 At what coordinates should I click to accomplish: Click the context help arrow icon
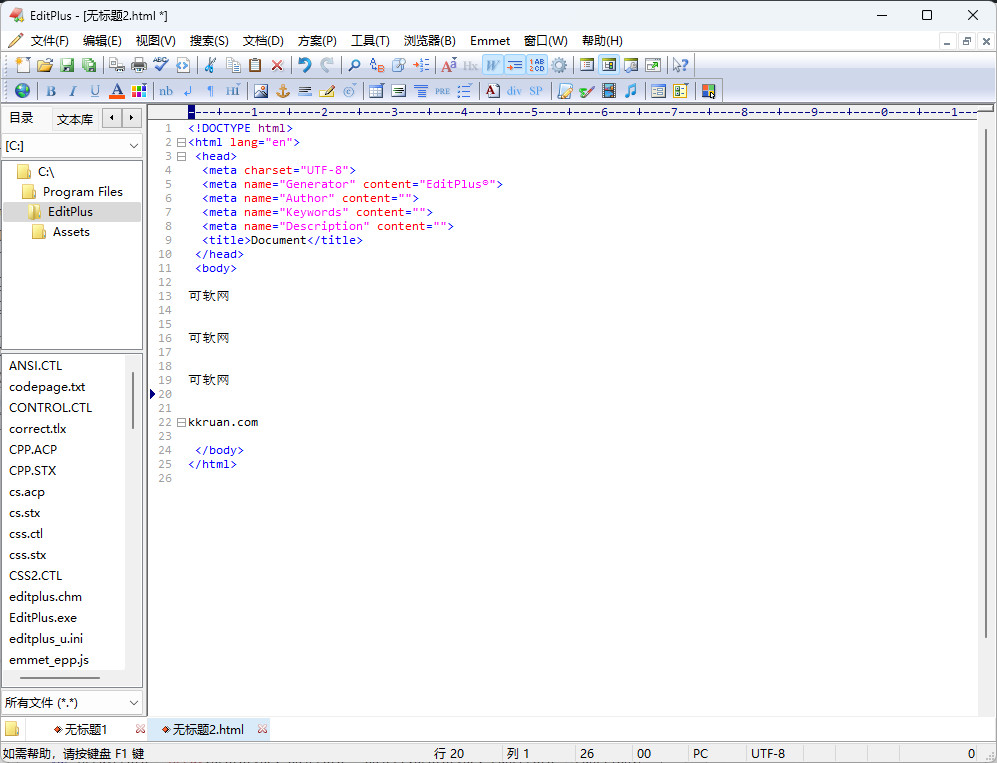680,65
